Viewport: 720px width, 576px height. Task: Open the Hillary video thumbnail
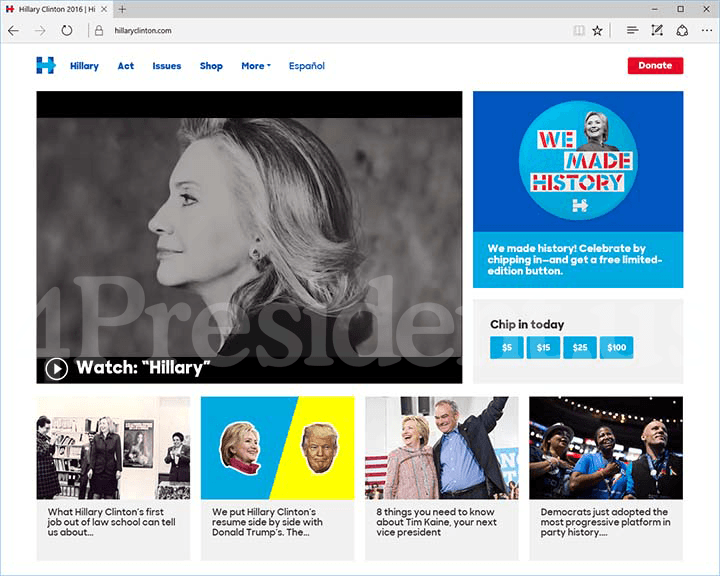pos(249,237)
